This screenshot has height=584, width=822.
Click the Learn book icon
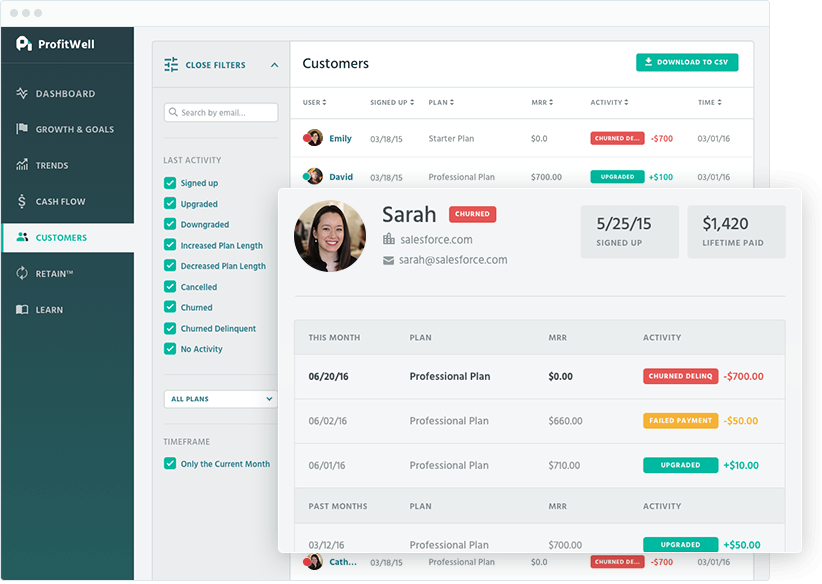tap(22, 310)
